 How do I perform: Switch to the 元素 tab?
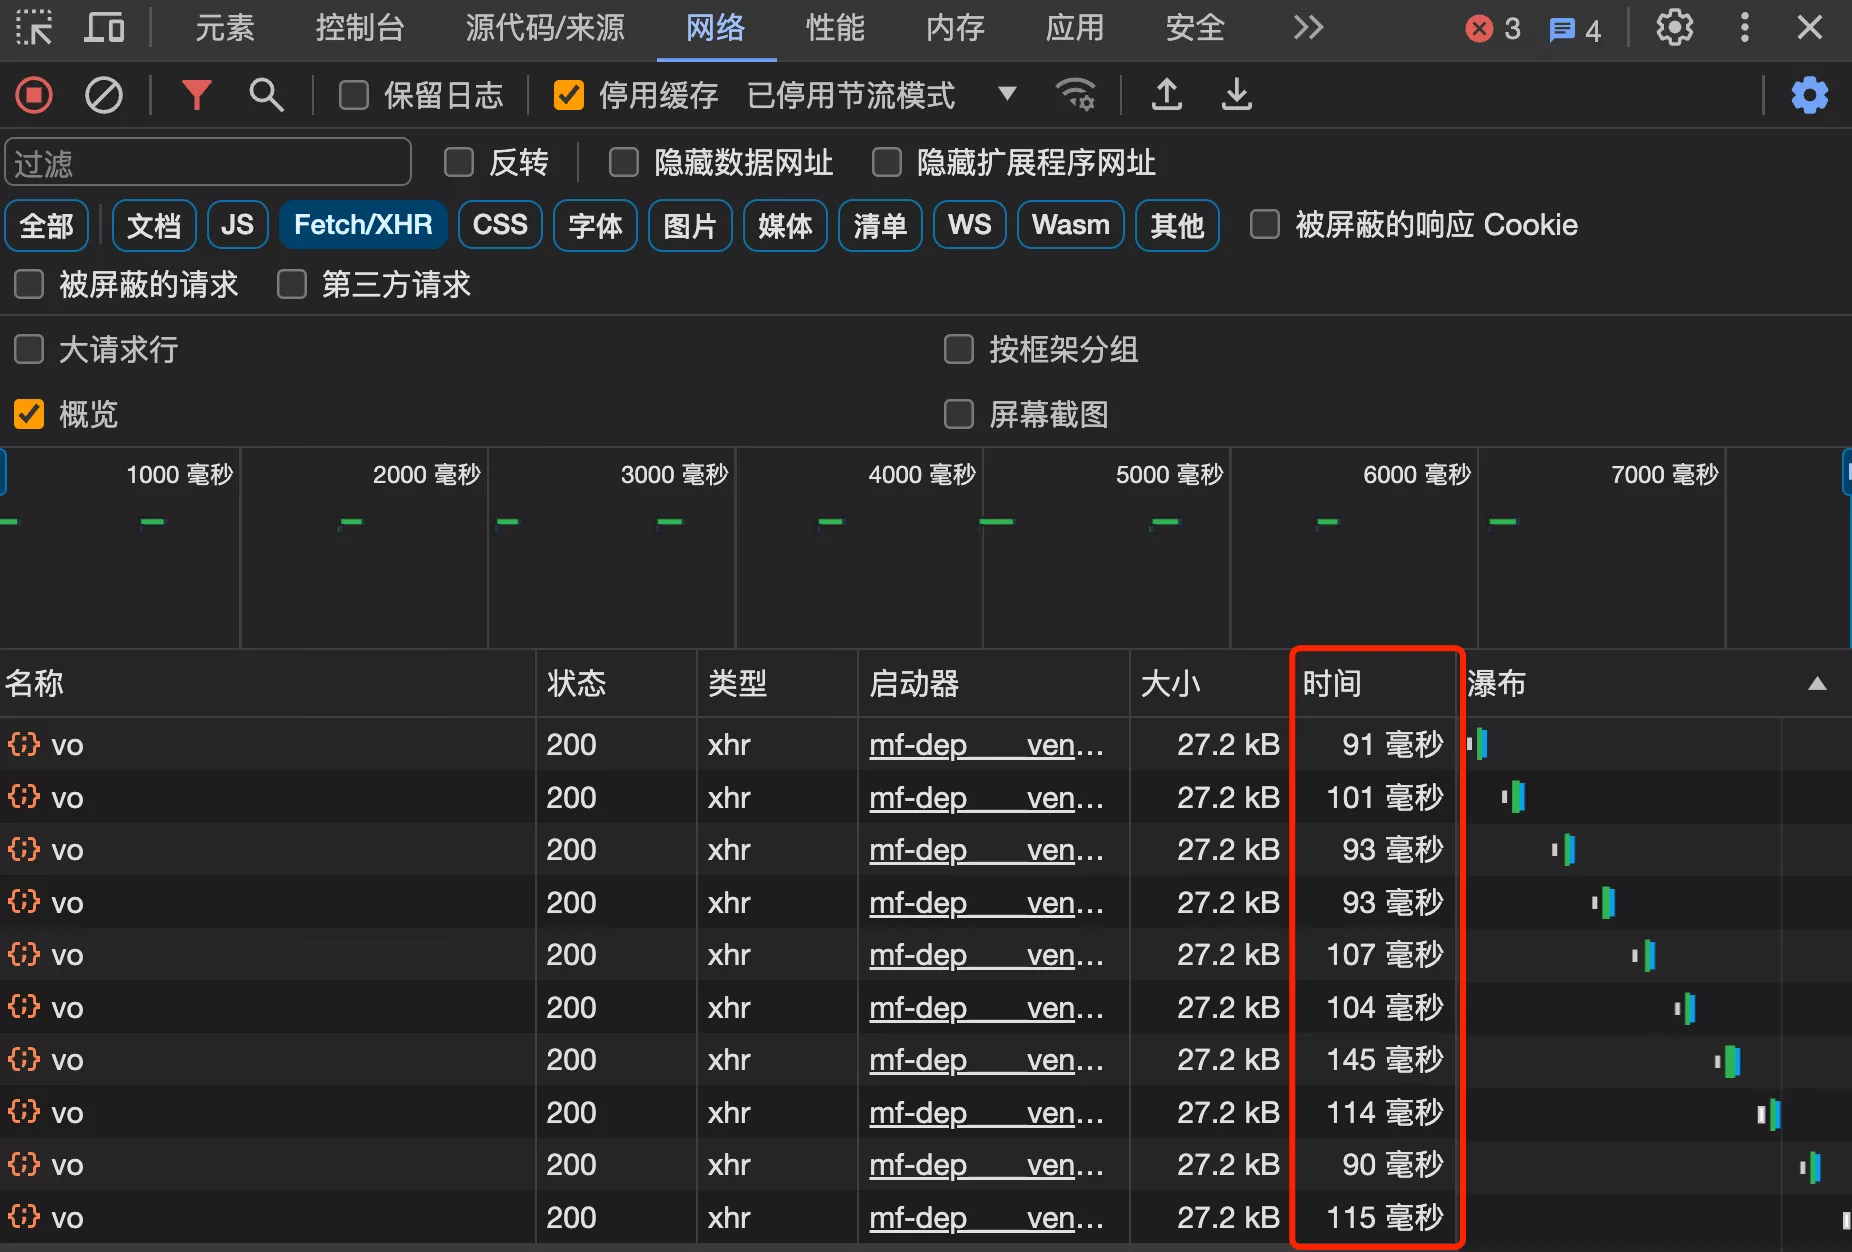(x=225, y=28)
